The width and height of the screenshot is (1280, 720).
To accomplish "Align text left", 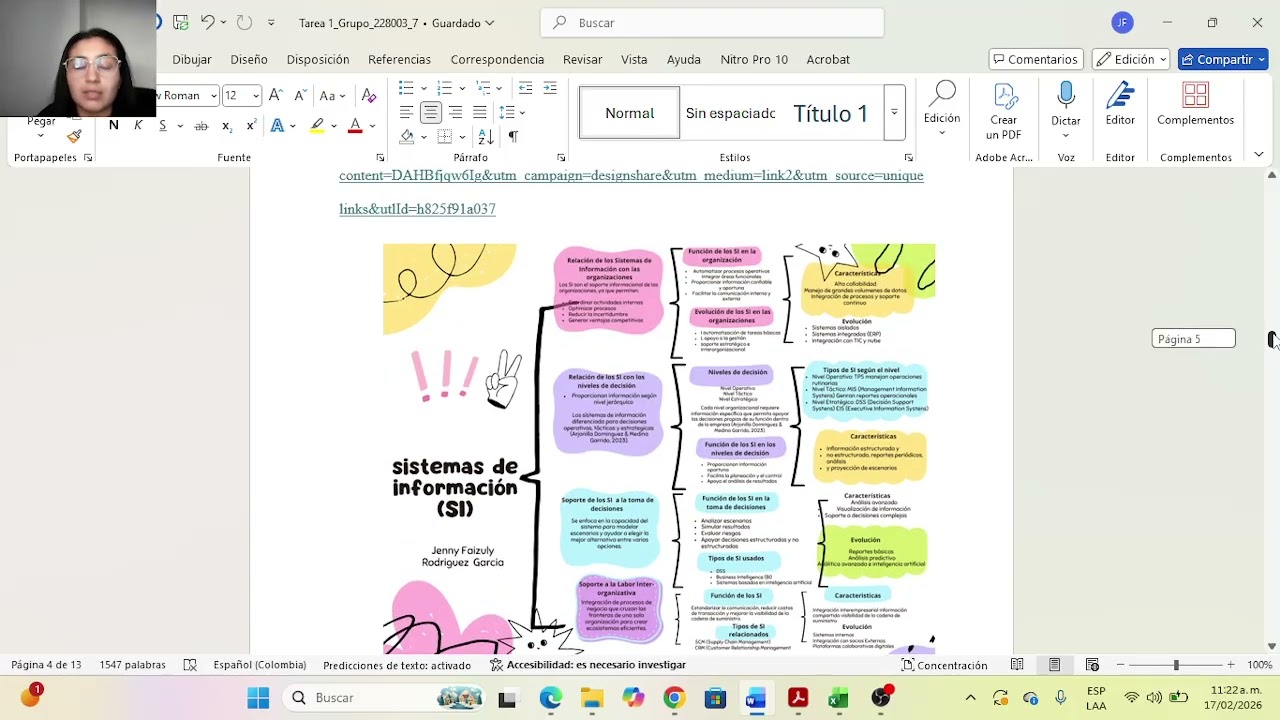I will click(406, 113).
